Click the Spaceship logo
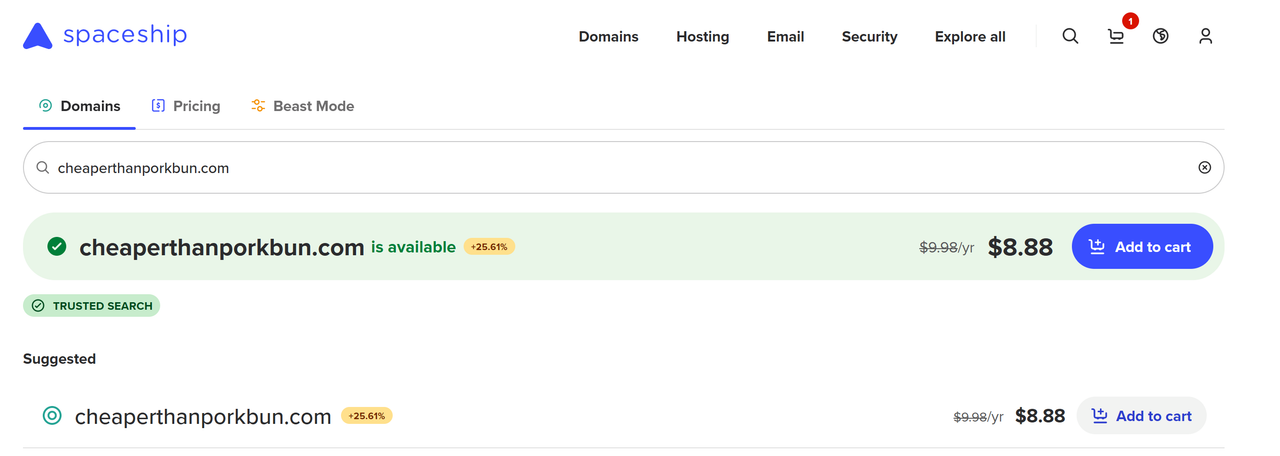1280x456 pixels. tap(105, 36)
